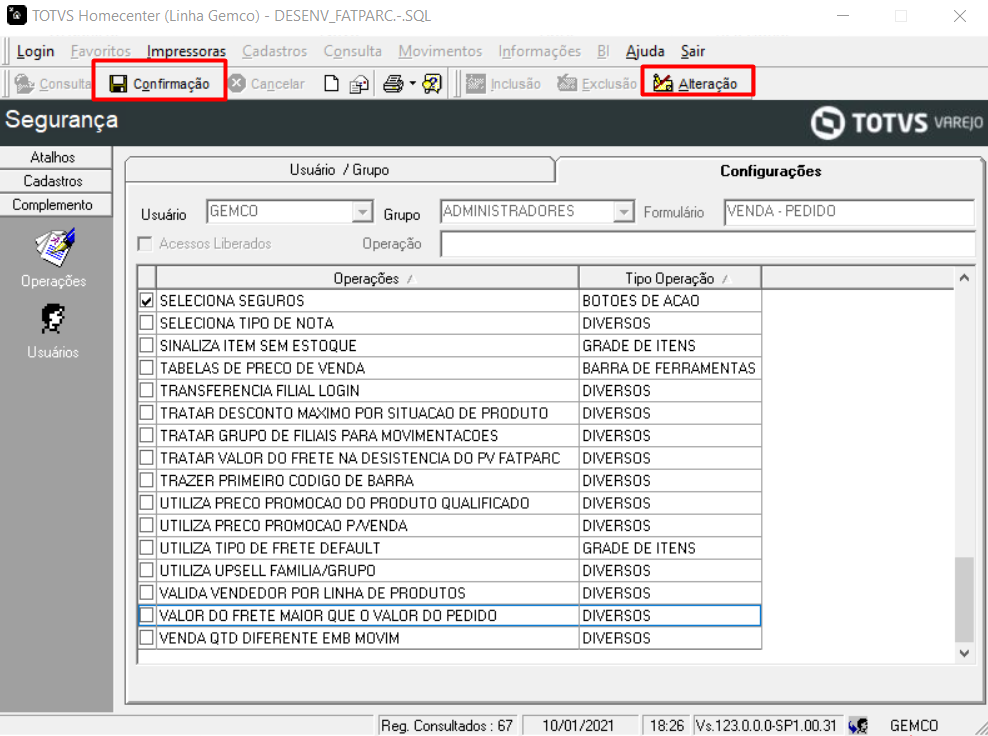Image resolution: width=988 pixels, height=736 pixels.
Task: Open the Favoritos menu
Action: point(101,51)
